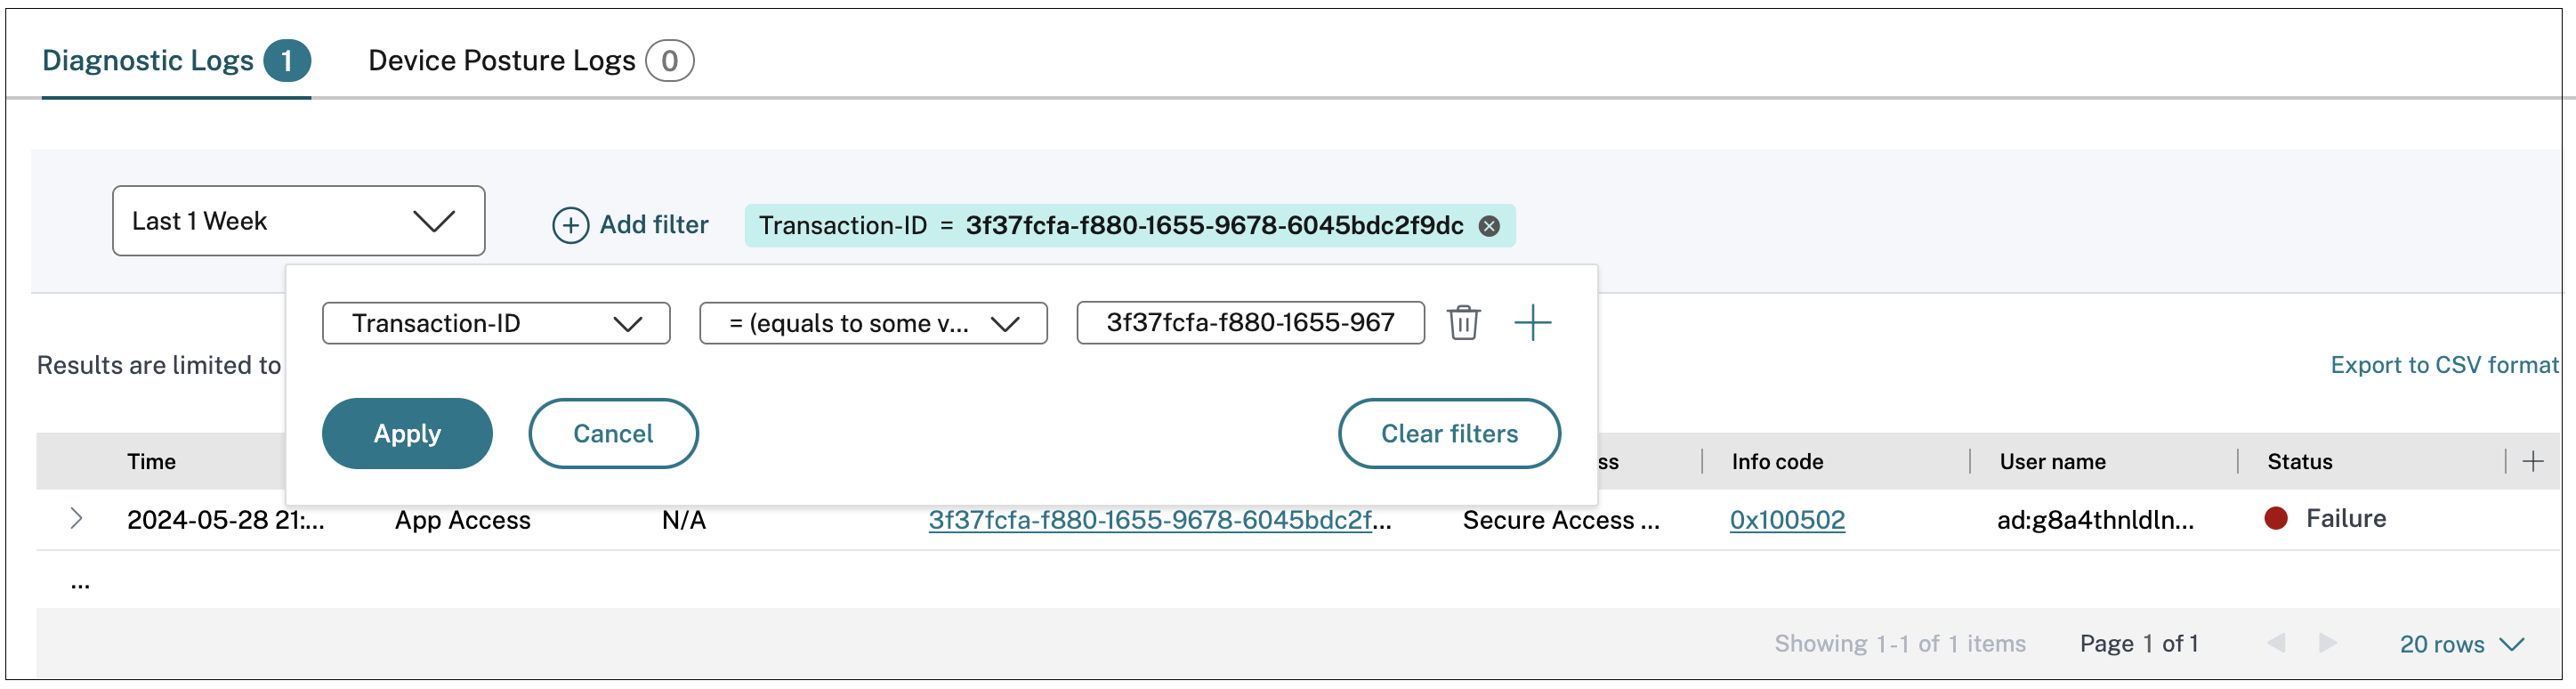Cancel the filter editing

(x=613, y=434)
